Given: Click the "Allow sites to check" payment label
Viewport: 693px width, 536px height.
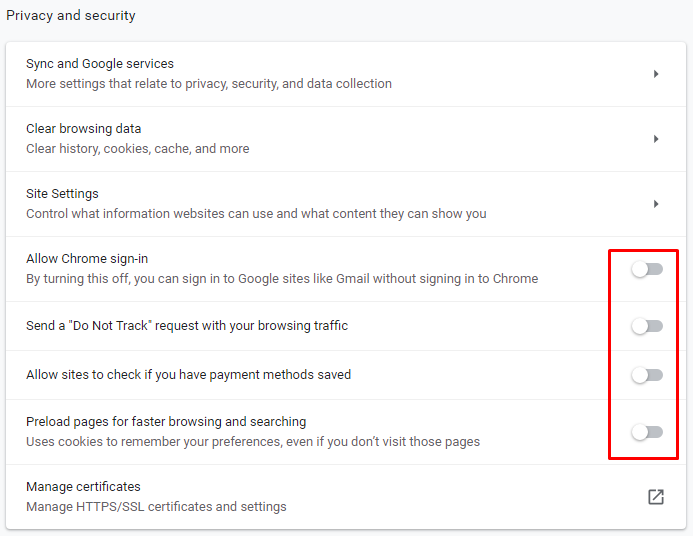Looking at the screenshot, I should pyautogui.click(x=188, y=375).
